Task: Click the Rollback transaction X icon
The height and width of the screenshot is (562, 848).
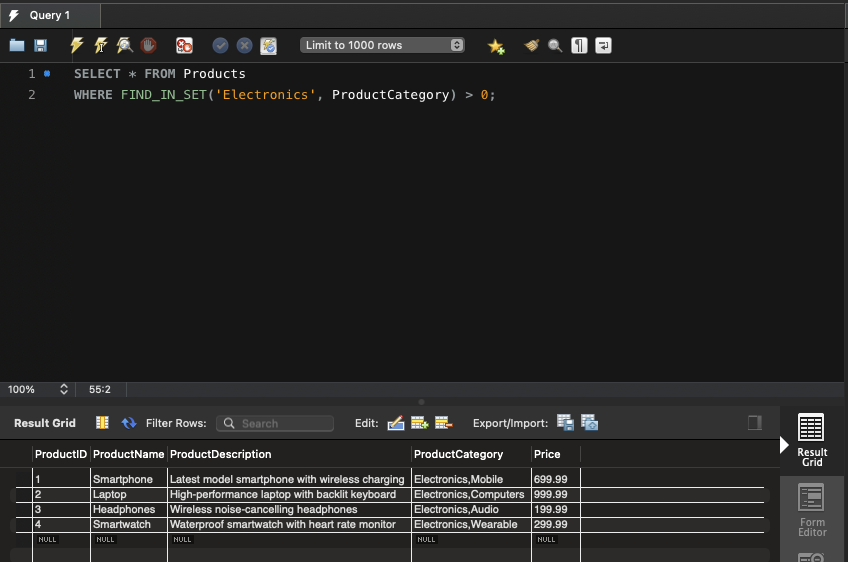Action: (244, 45)
